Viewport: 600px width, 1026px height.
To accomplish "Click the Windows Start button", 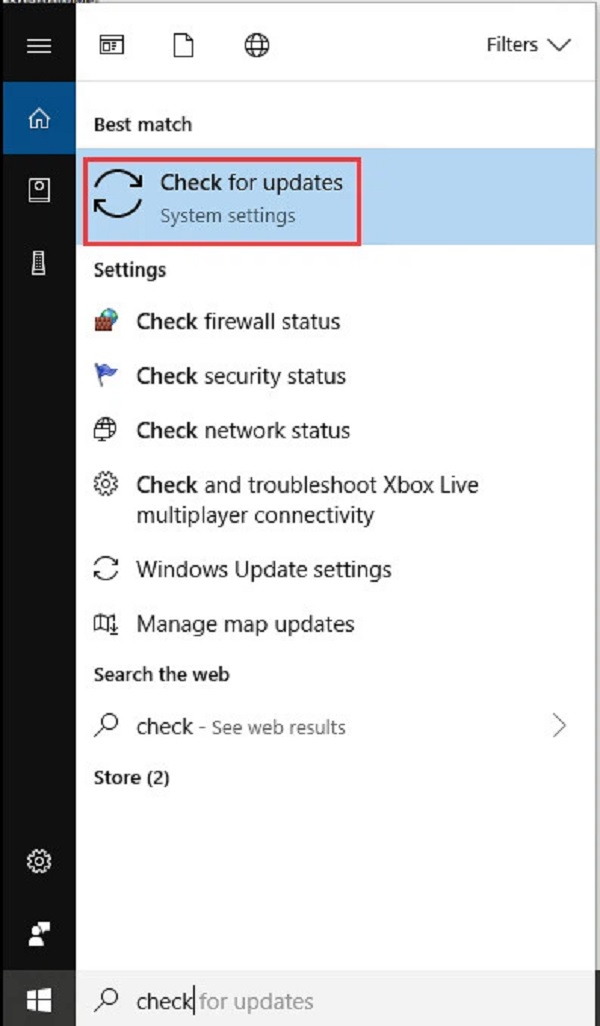I will pos(38,1000).
